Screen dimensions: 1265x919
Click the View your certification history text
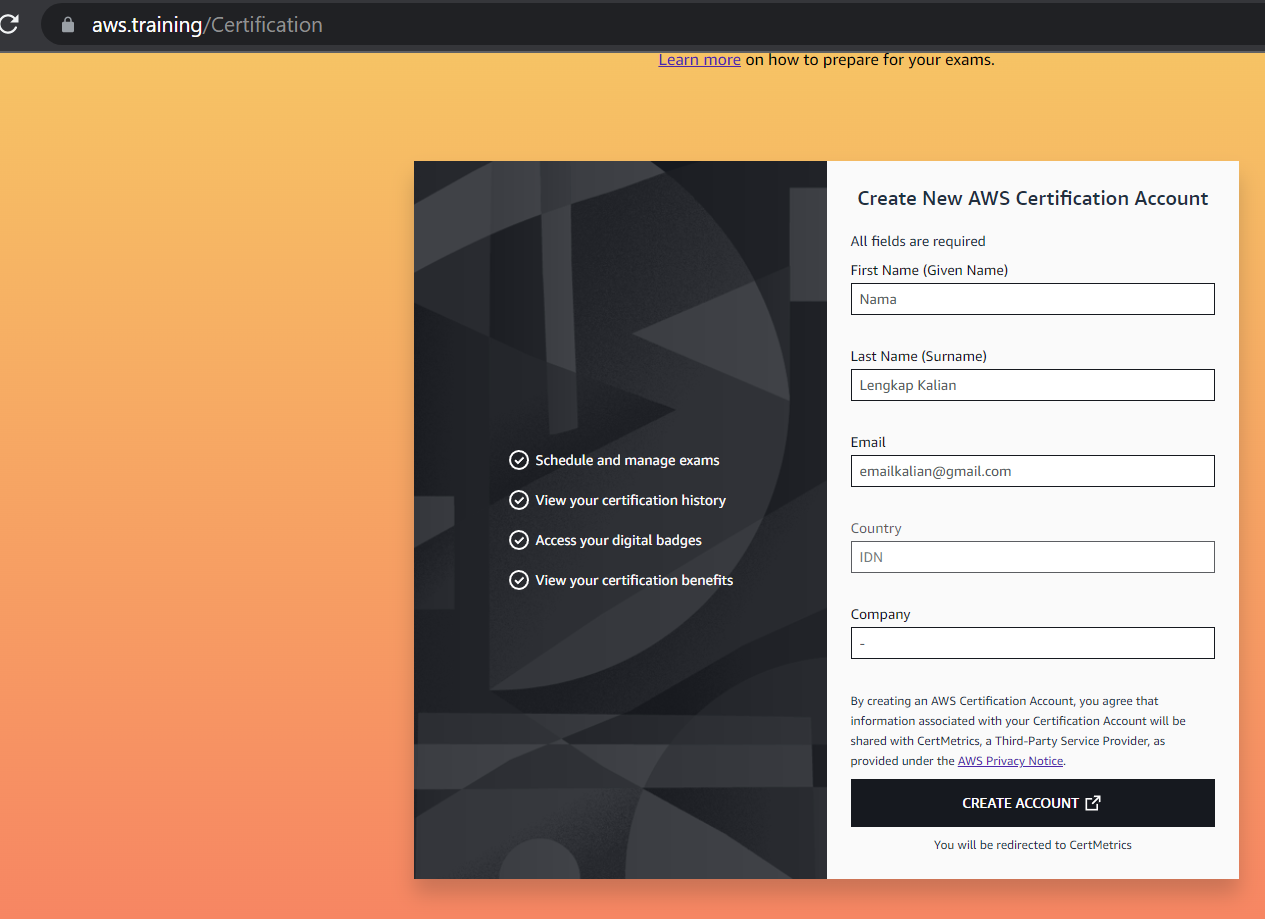tap(630, 500)
